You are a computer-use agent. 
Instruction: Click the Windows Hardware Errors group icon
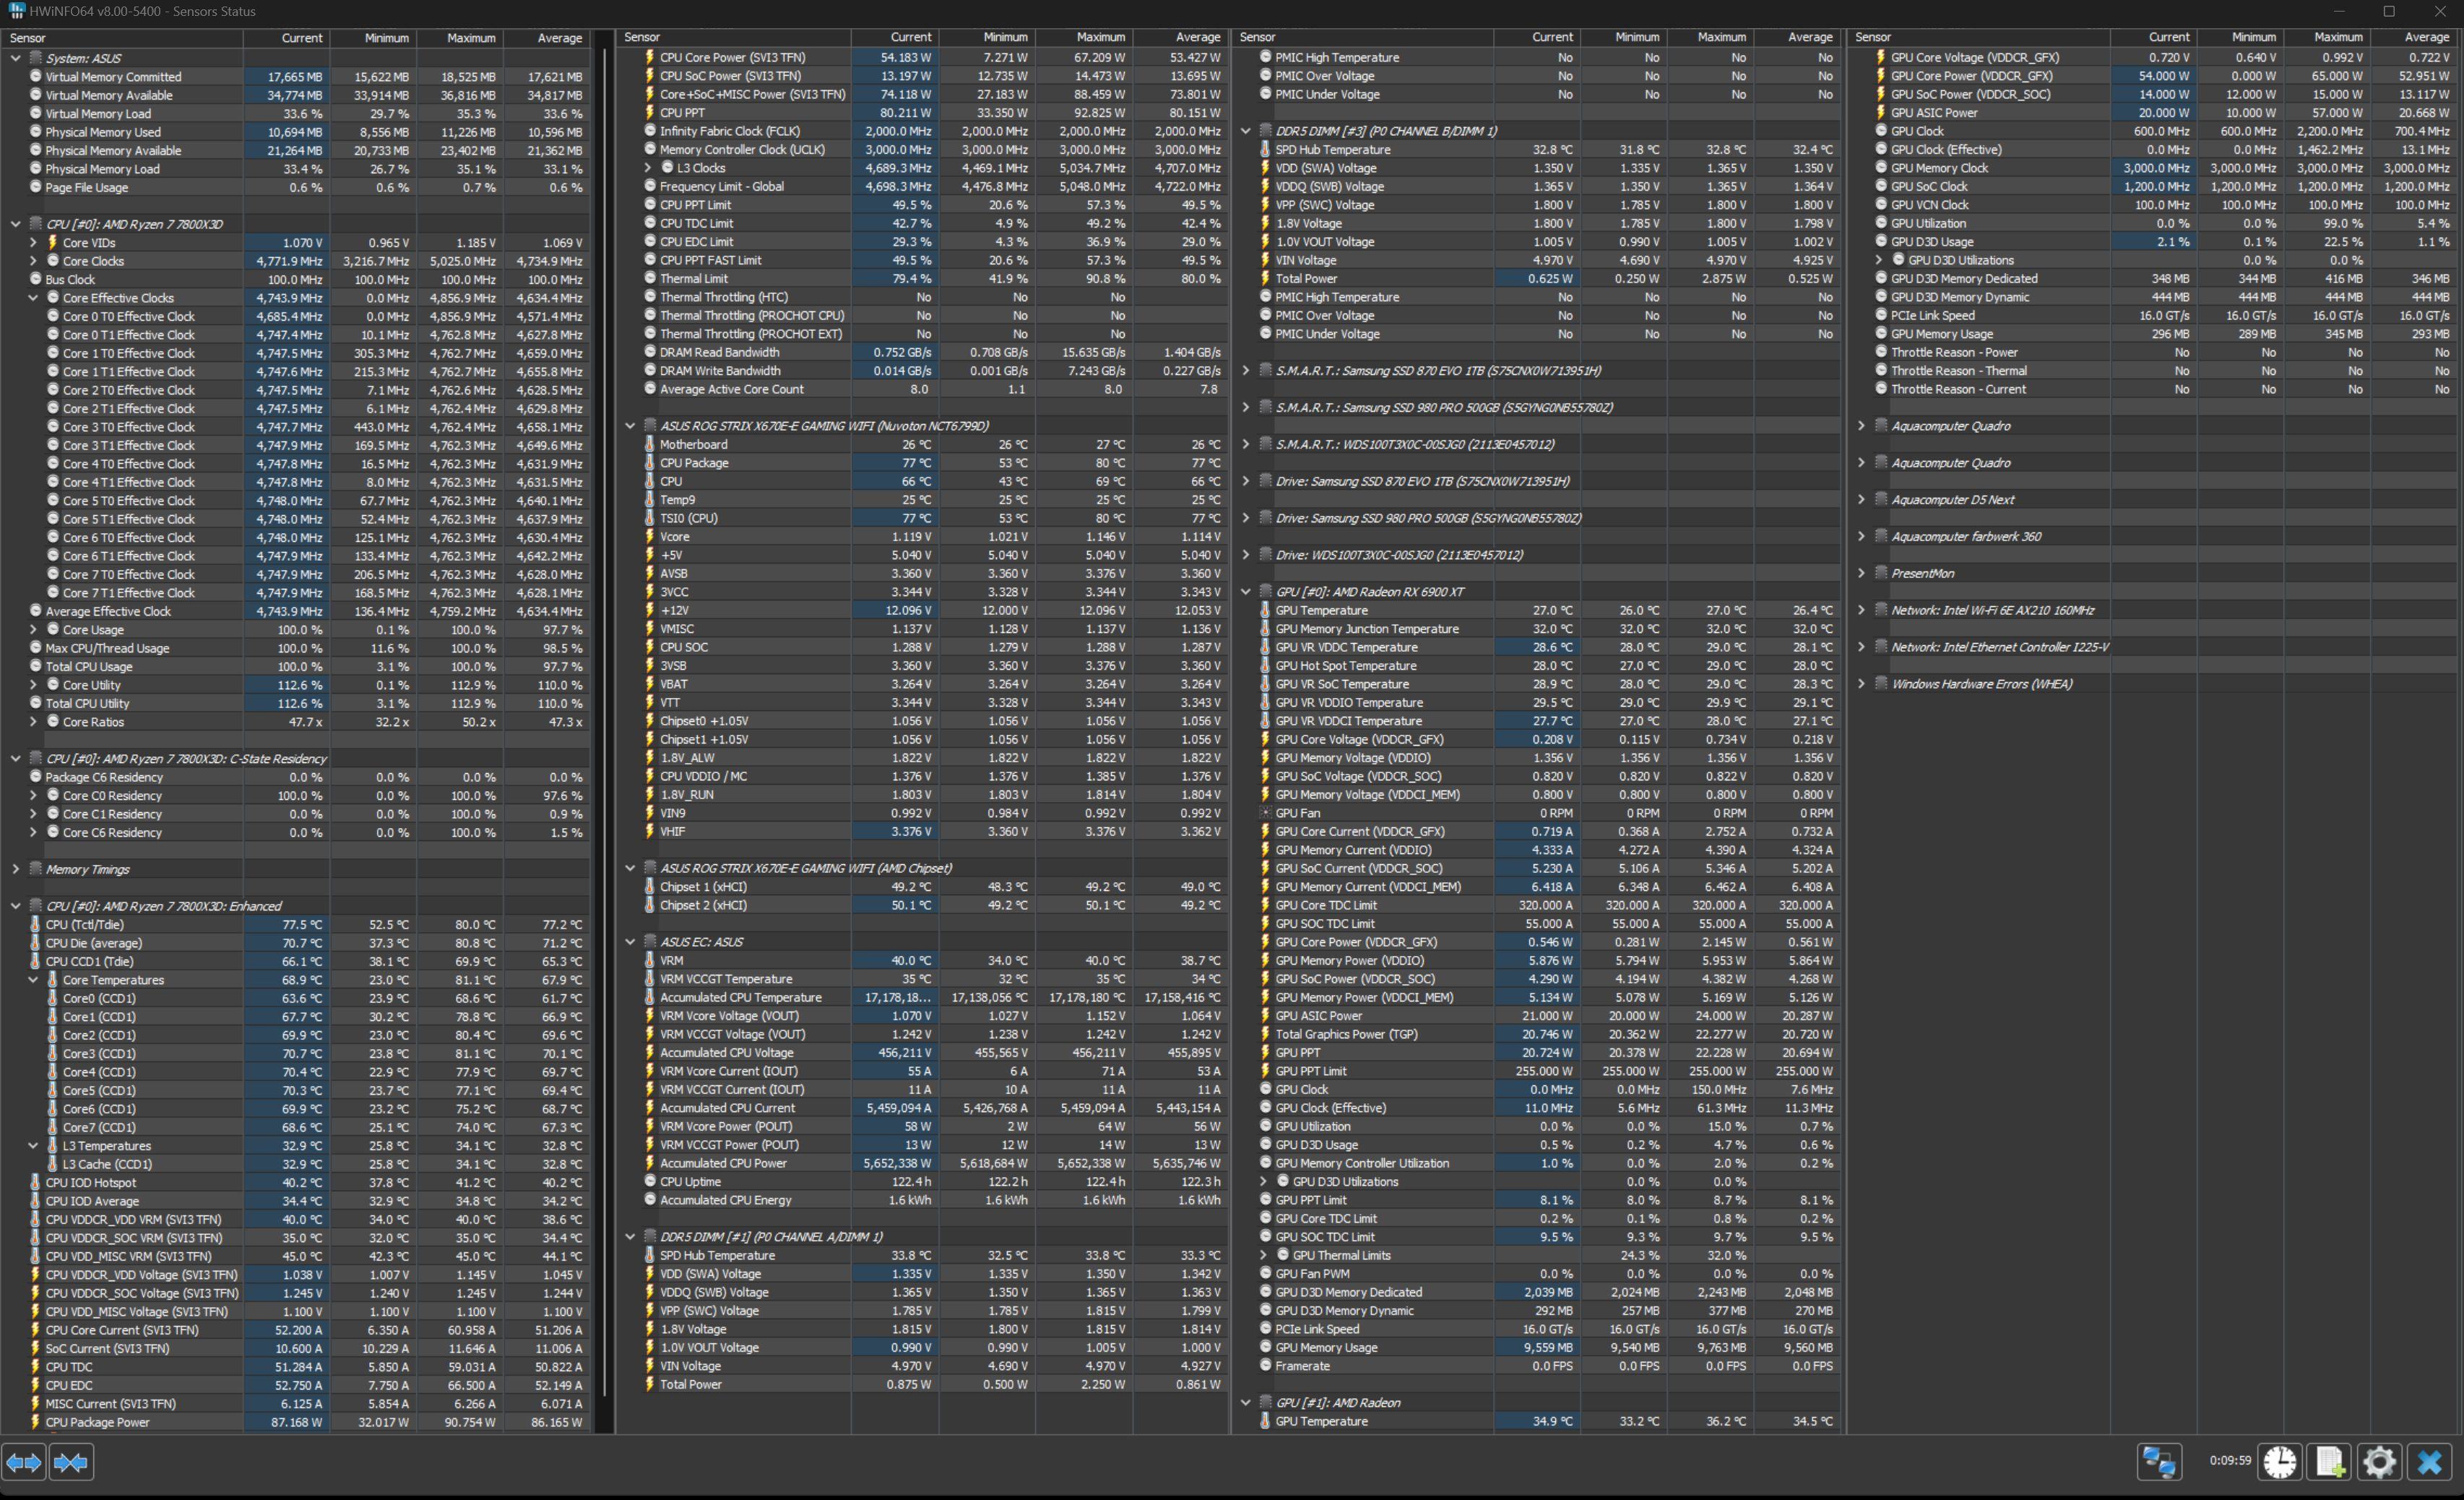(1881, 684)
